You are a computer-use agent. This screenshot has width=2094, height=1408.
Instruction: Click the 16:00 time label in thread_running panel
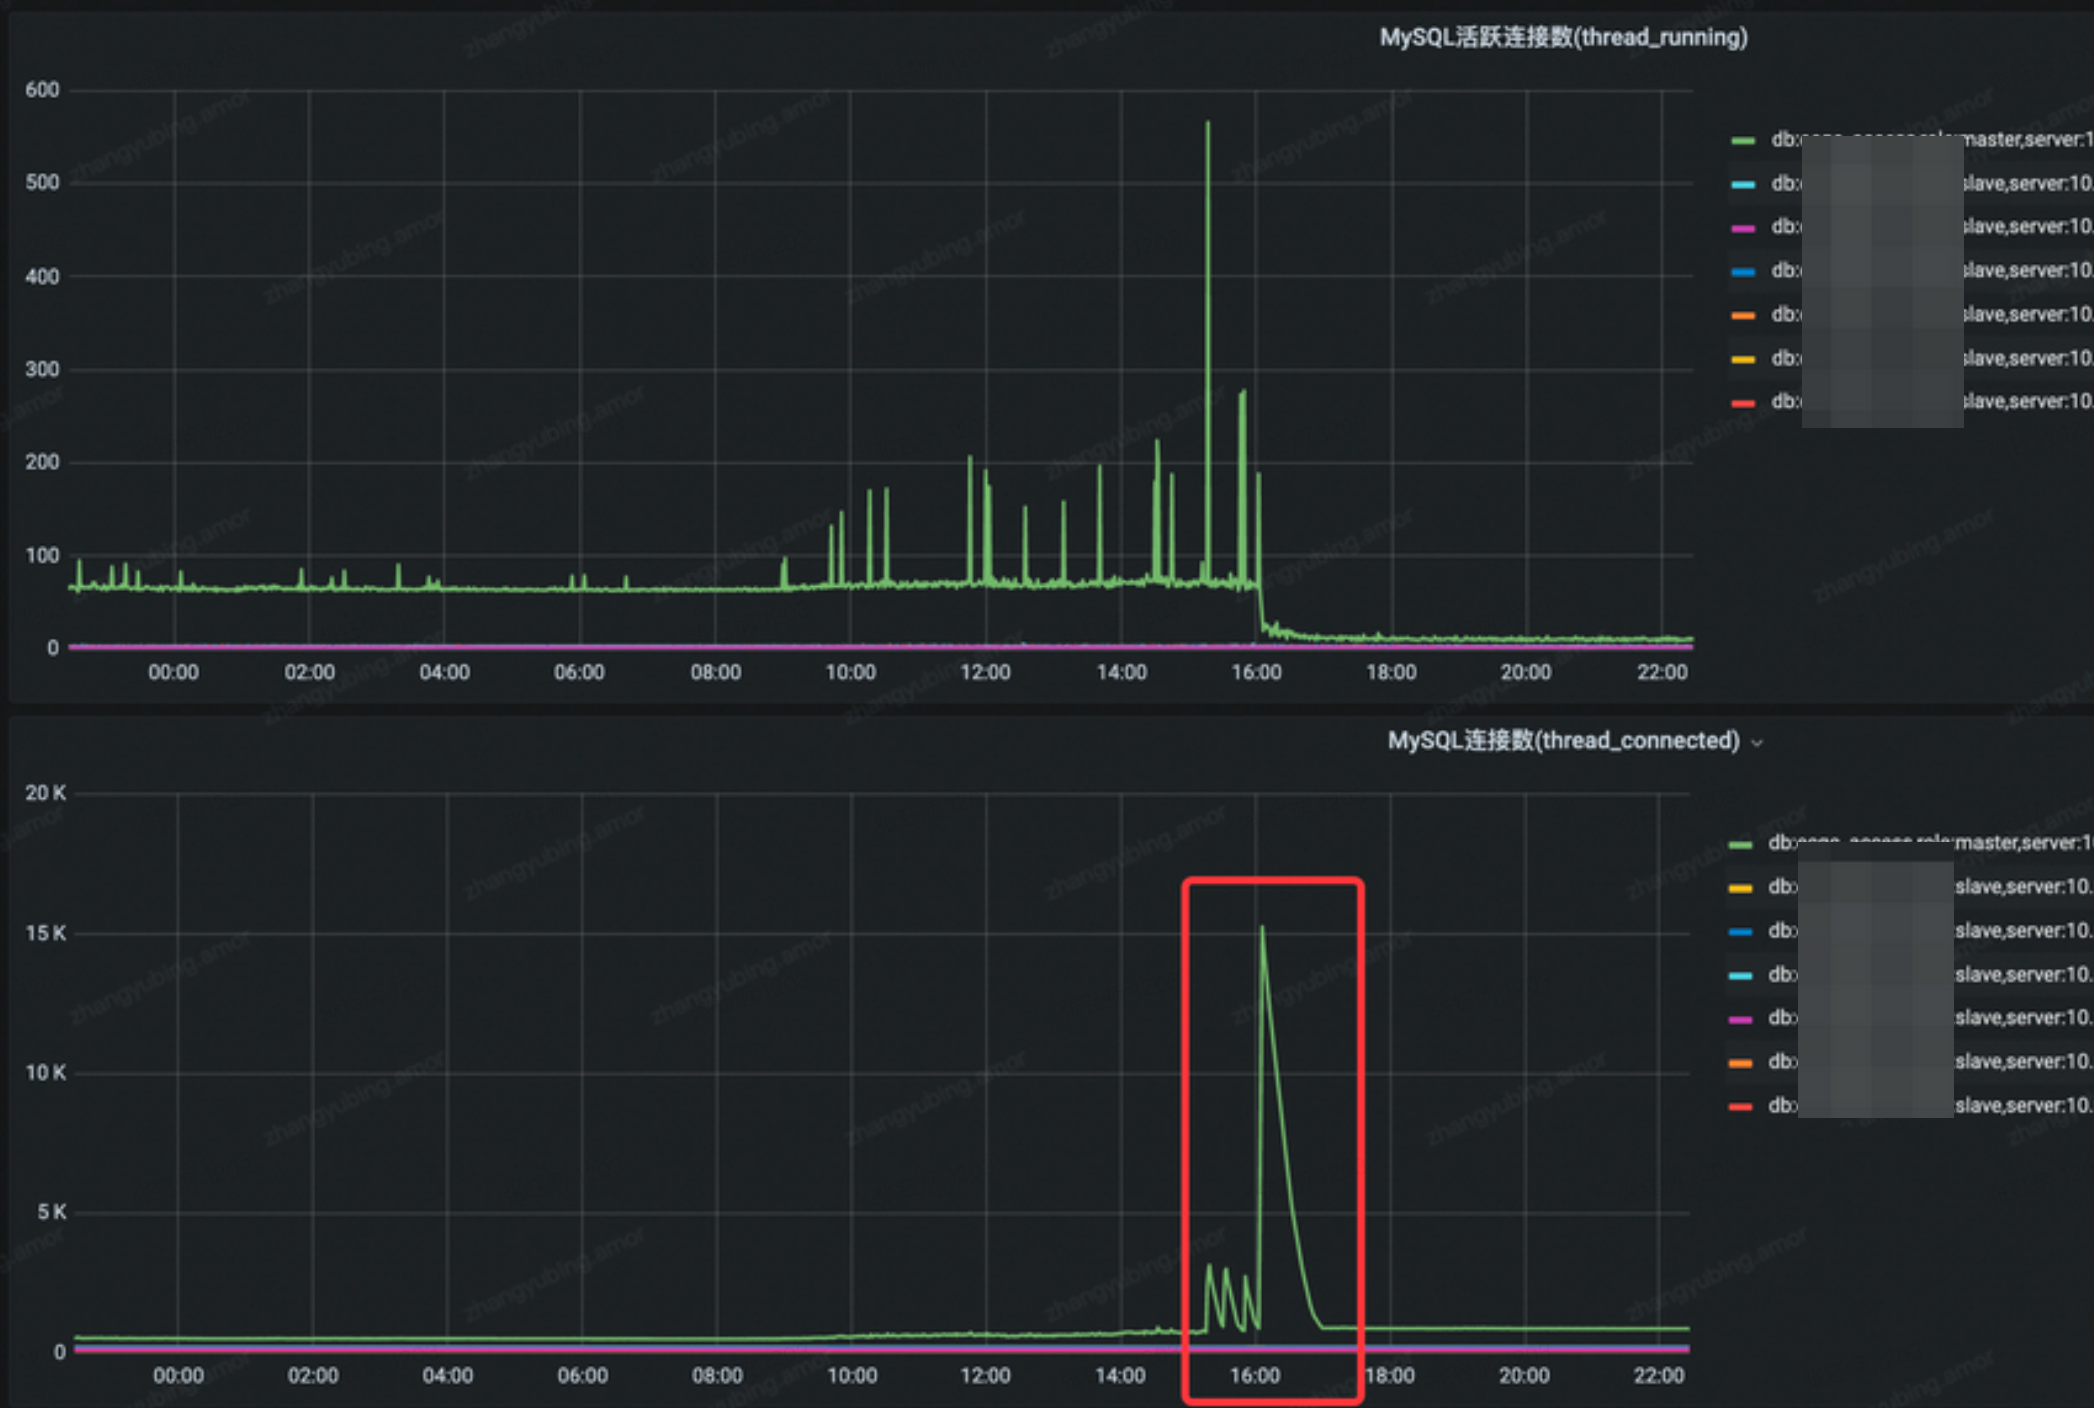point(1256,672)
